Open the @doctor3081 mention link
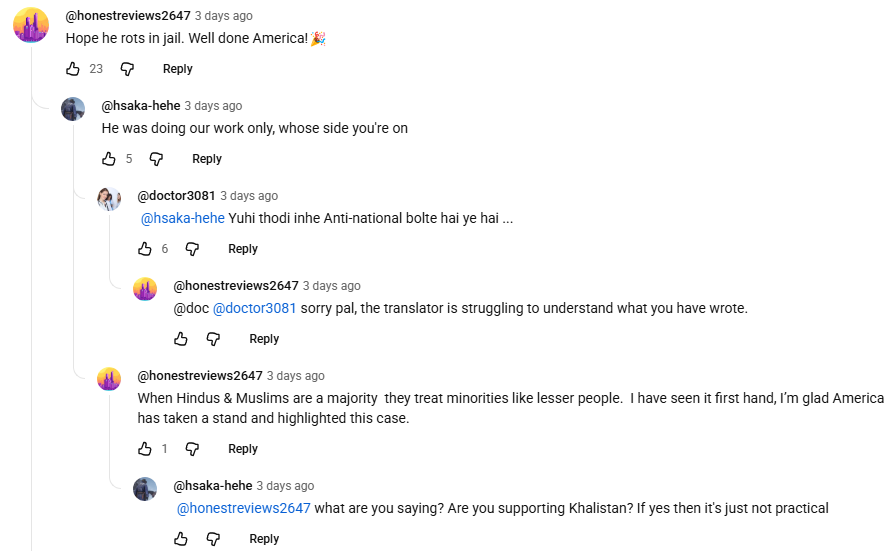Viewport: 890px width, 551px height. [255, 308]
